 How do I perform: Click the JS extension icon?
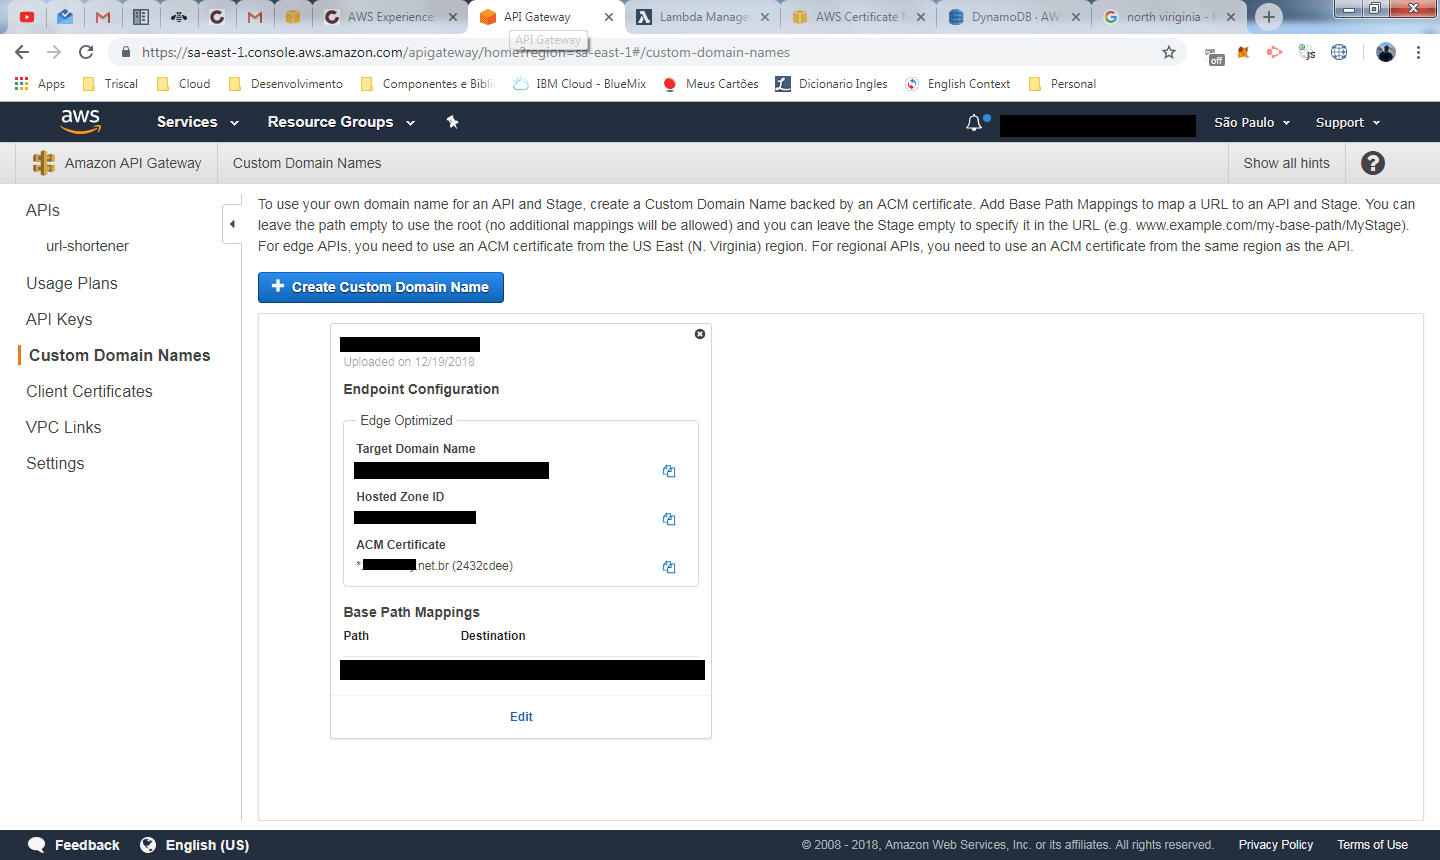(1306, 52)
